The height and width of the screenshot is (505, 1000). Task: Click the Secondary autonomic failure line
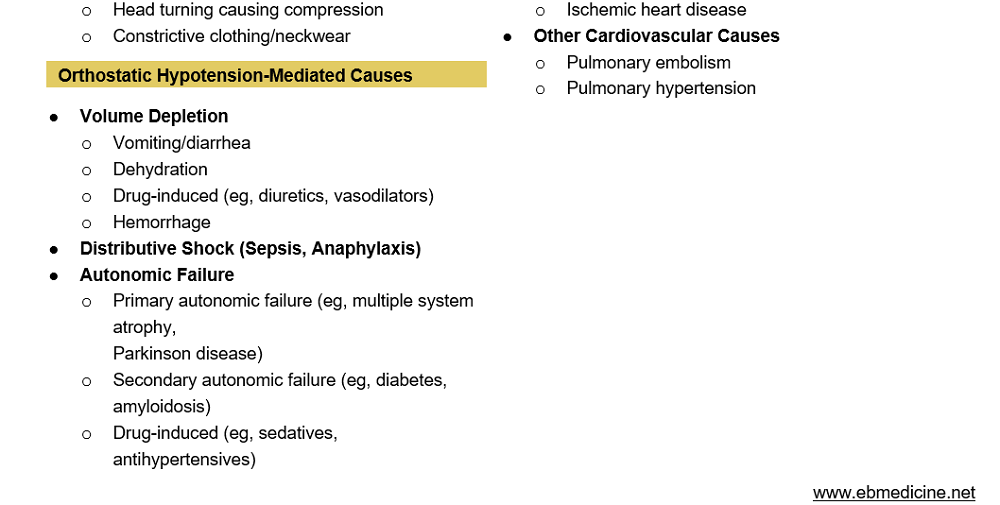279,380
